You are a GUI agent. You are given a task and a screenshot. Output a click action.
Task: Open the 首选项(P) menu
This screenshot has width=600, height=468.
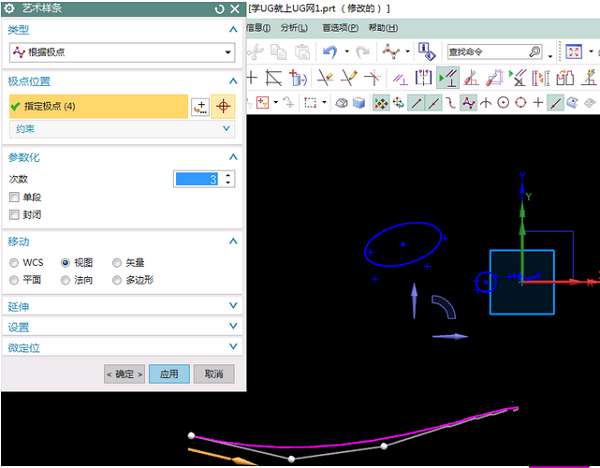click(x=342, y=28)
